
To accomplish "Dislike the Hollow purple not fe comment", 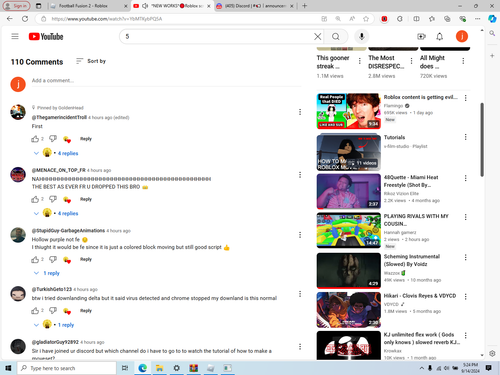I will point(53,259).
